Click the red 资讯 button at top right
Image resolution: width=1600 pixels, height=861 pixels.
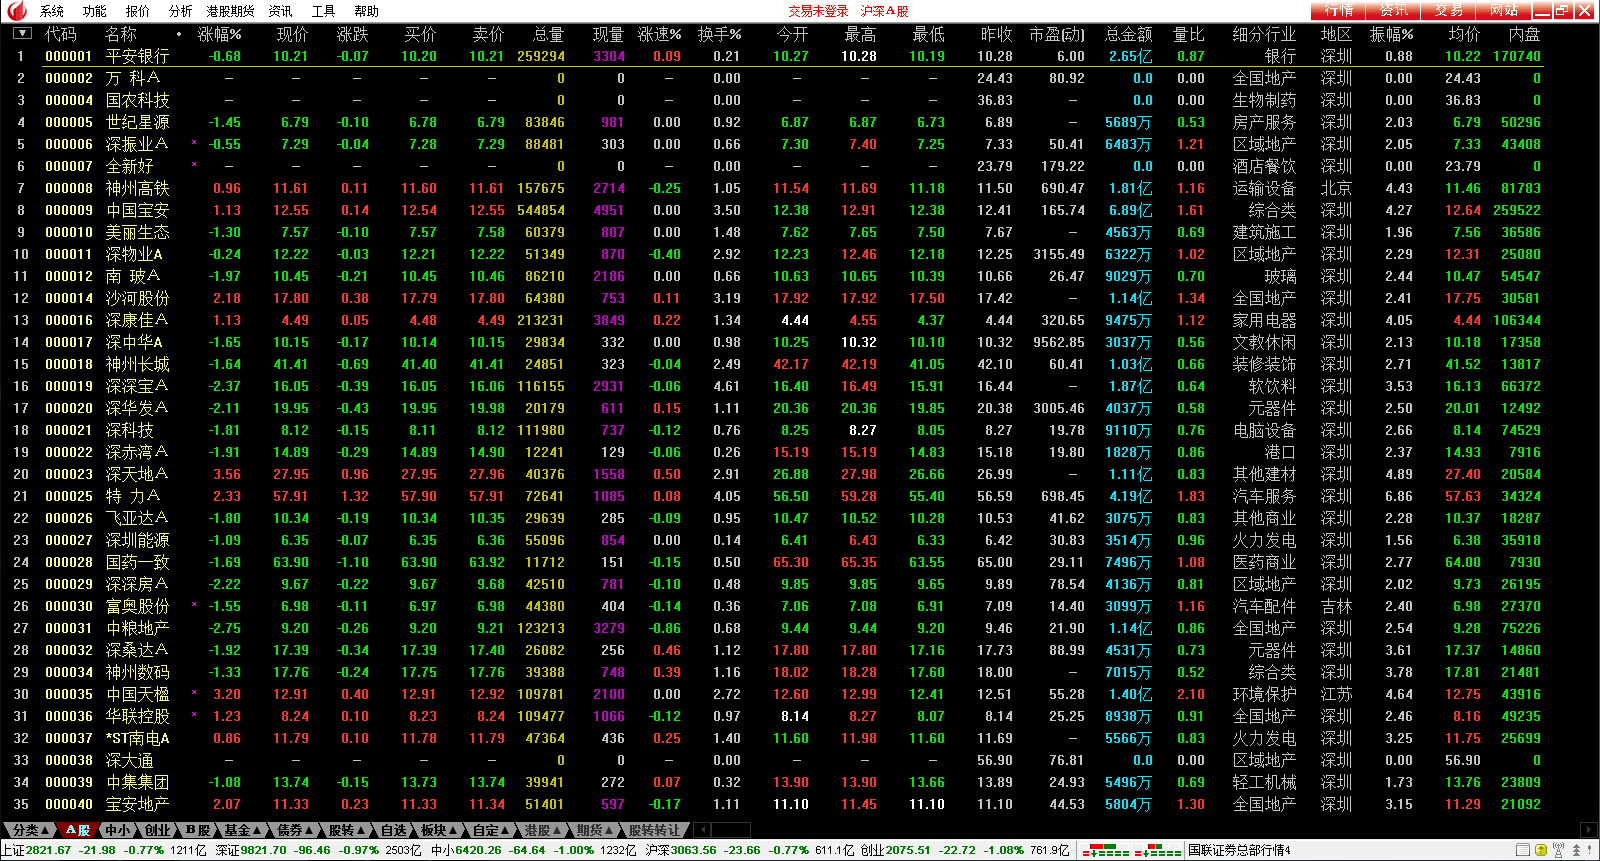coord(1394,10)
